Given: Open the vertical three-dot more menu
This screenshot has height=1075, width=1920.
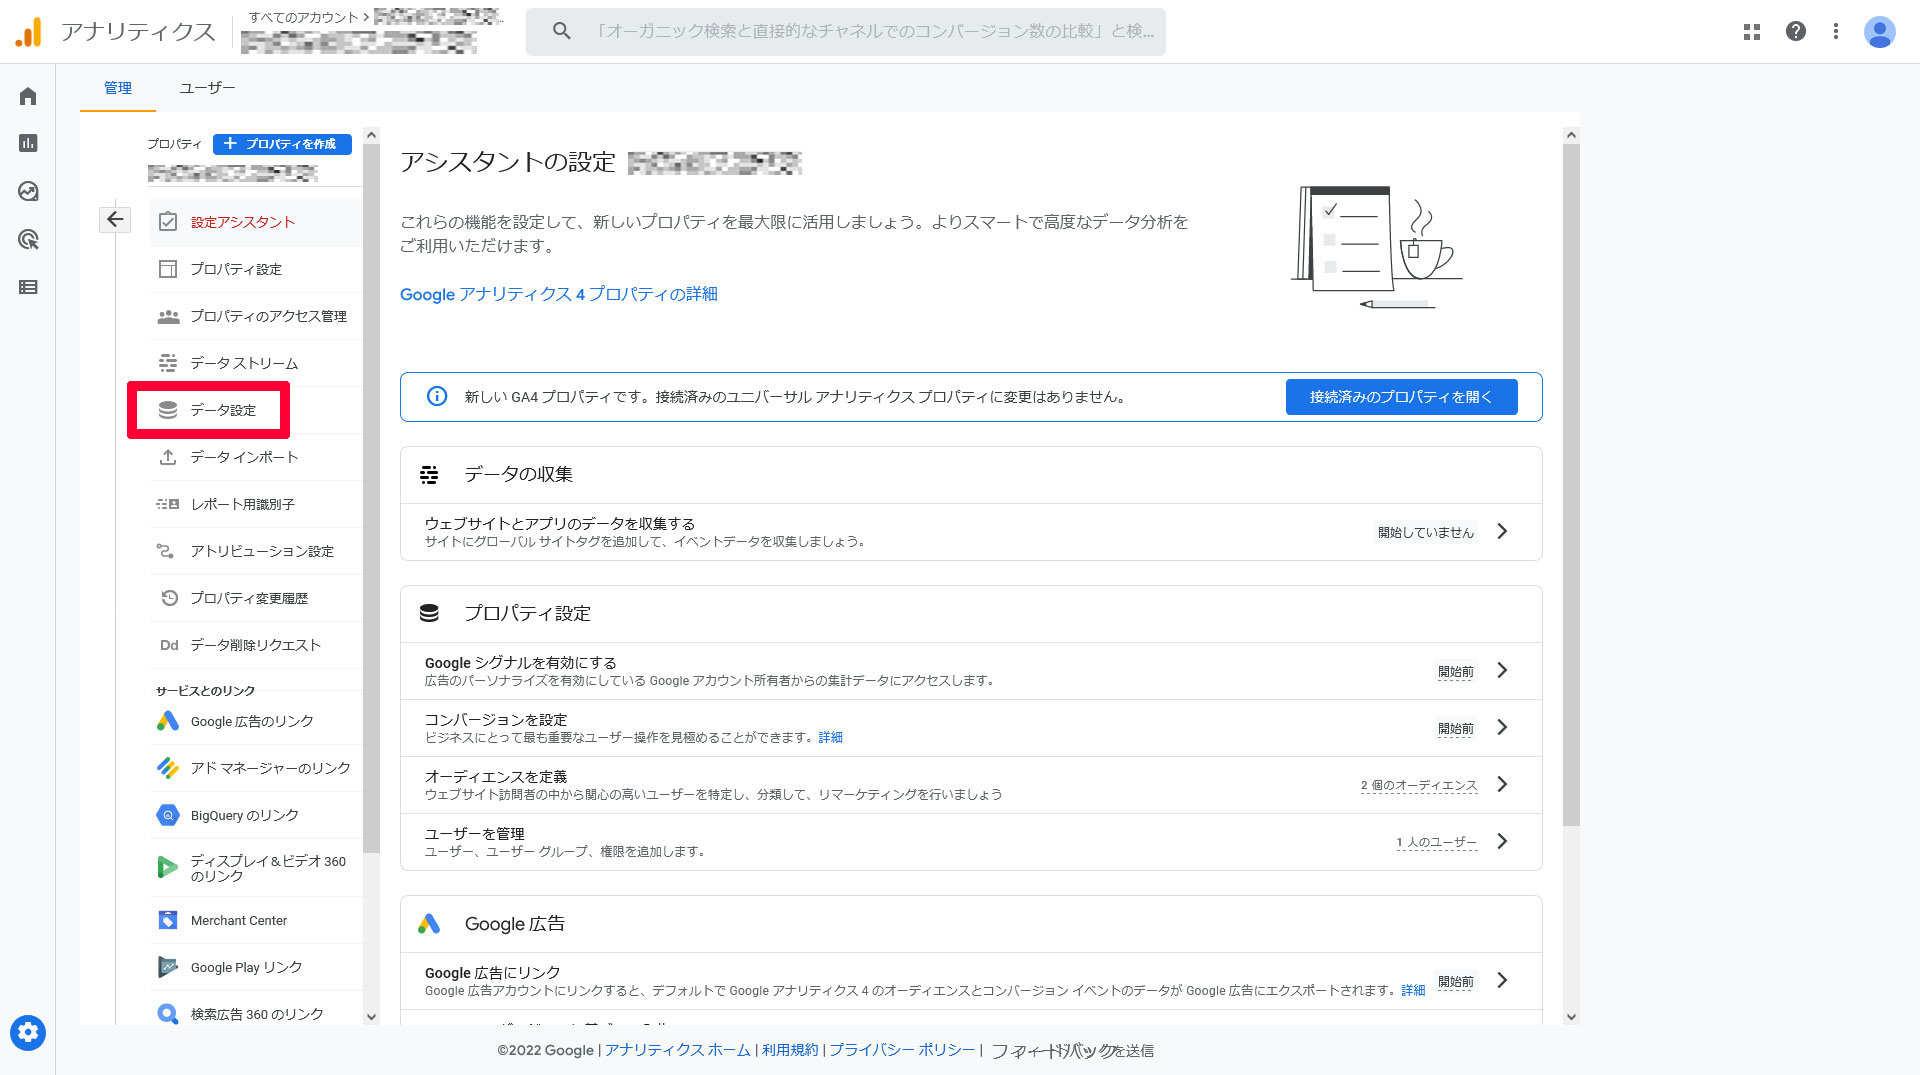Looking at the screenshot, I should tap(1836, 31).
